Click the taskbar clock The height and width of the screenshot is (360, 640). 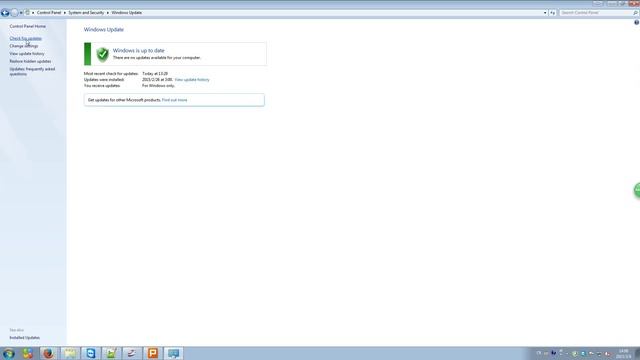(624, 353)
